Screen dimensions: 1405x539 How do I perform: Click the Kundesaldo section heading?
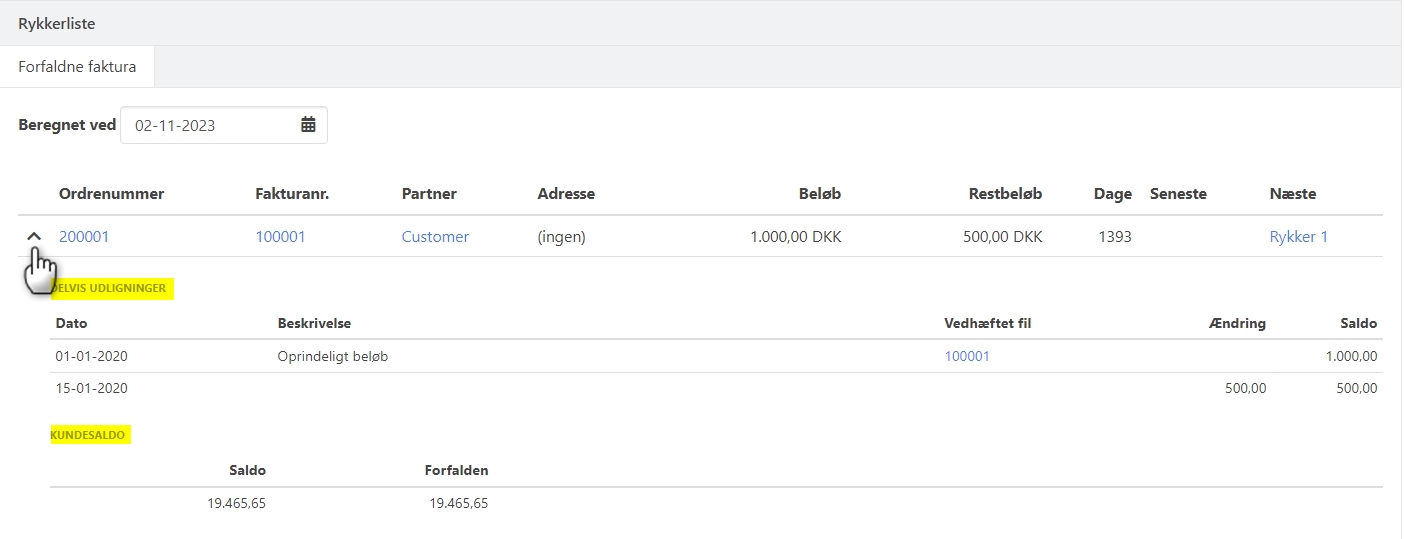click(90, 435)
